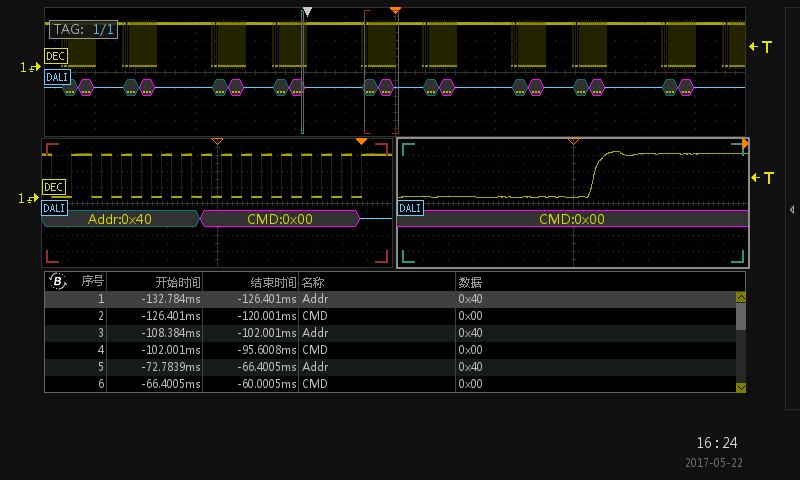Click the TAG 1/1 label box
The width and height of the screenshot is (800, 480).
click(x=84, y=30)
